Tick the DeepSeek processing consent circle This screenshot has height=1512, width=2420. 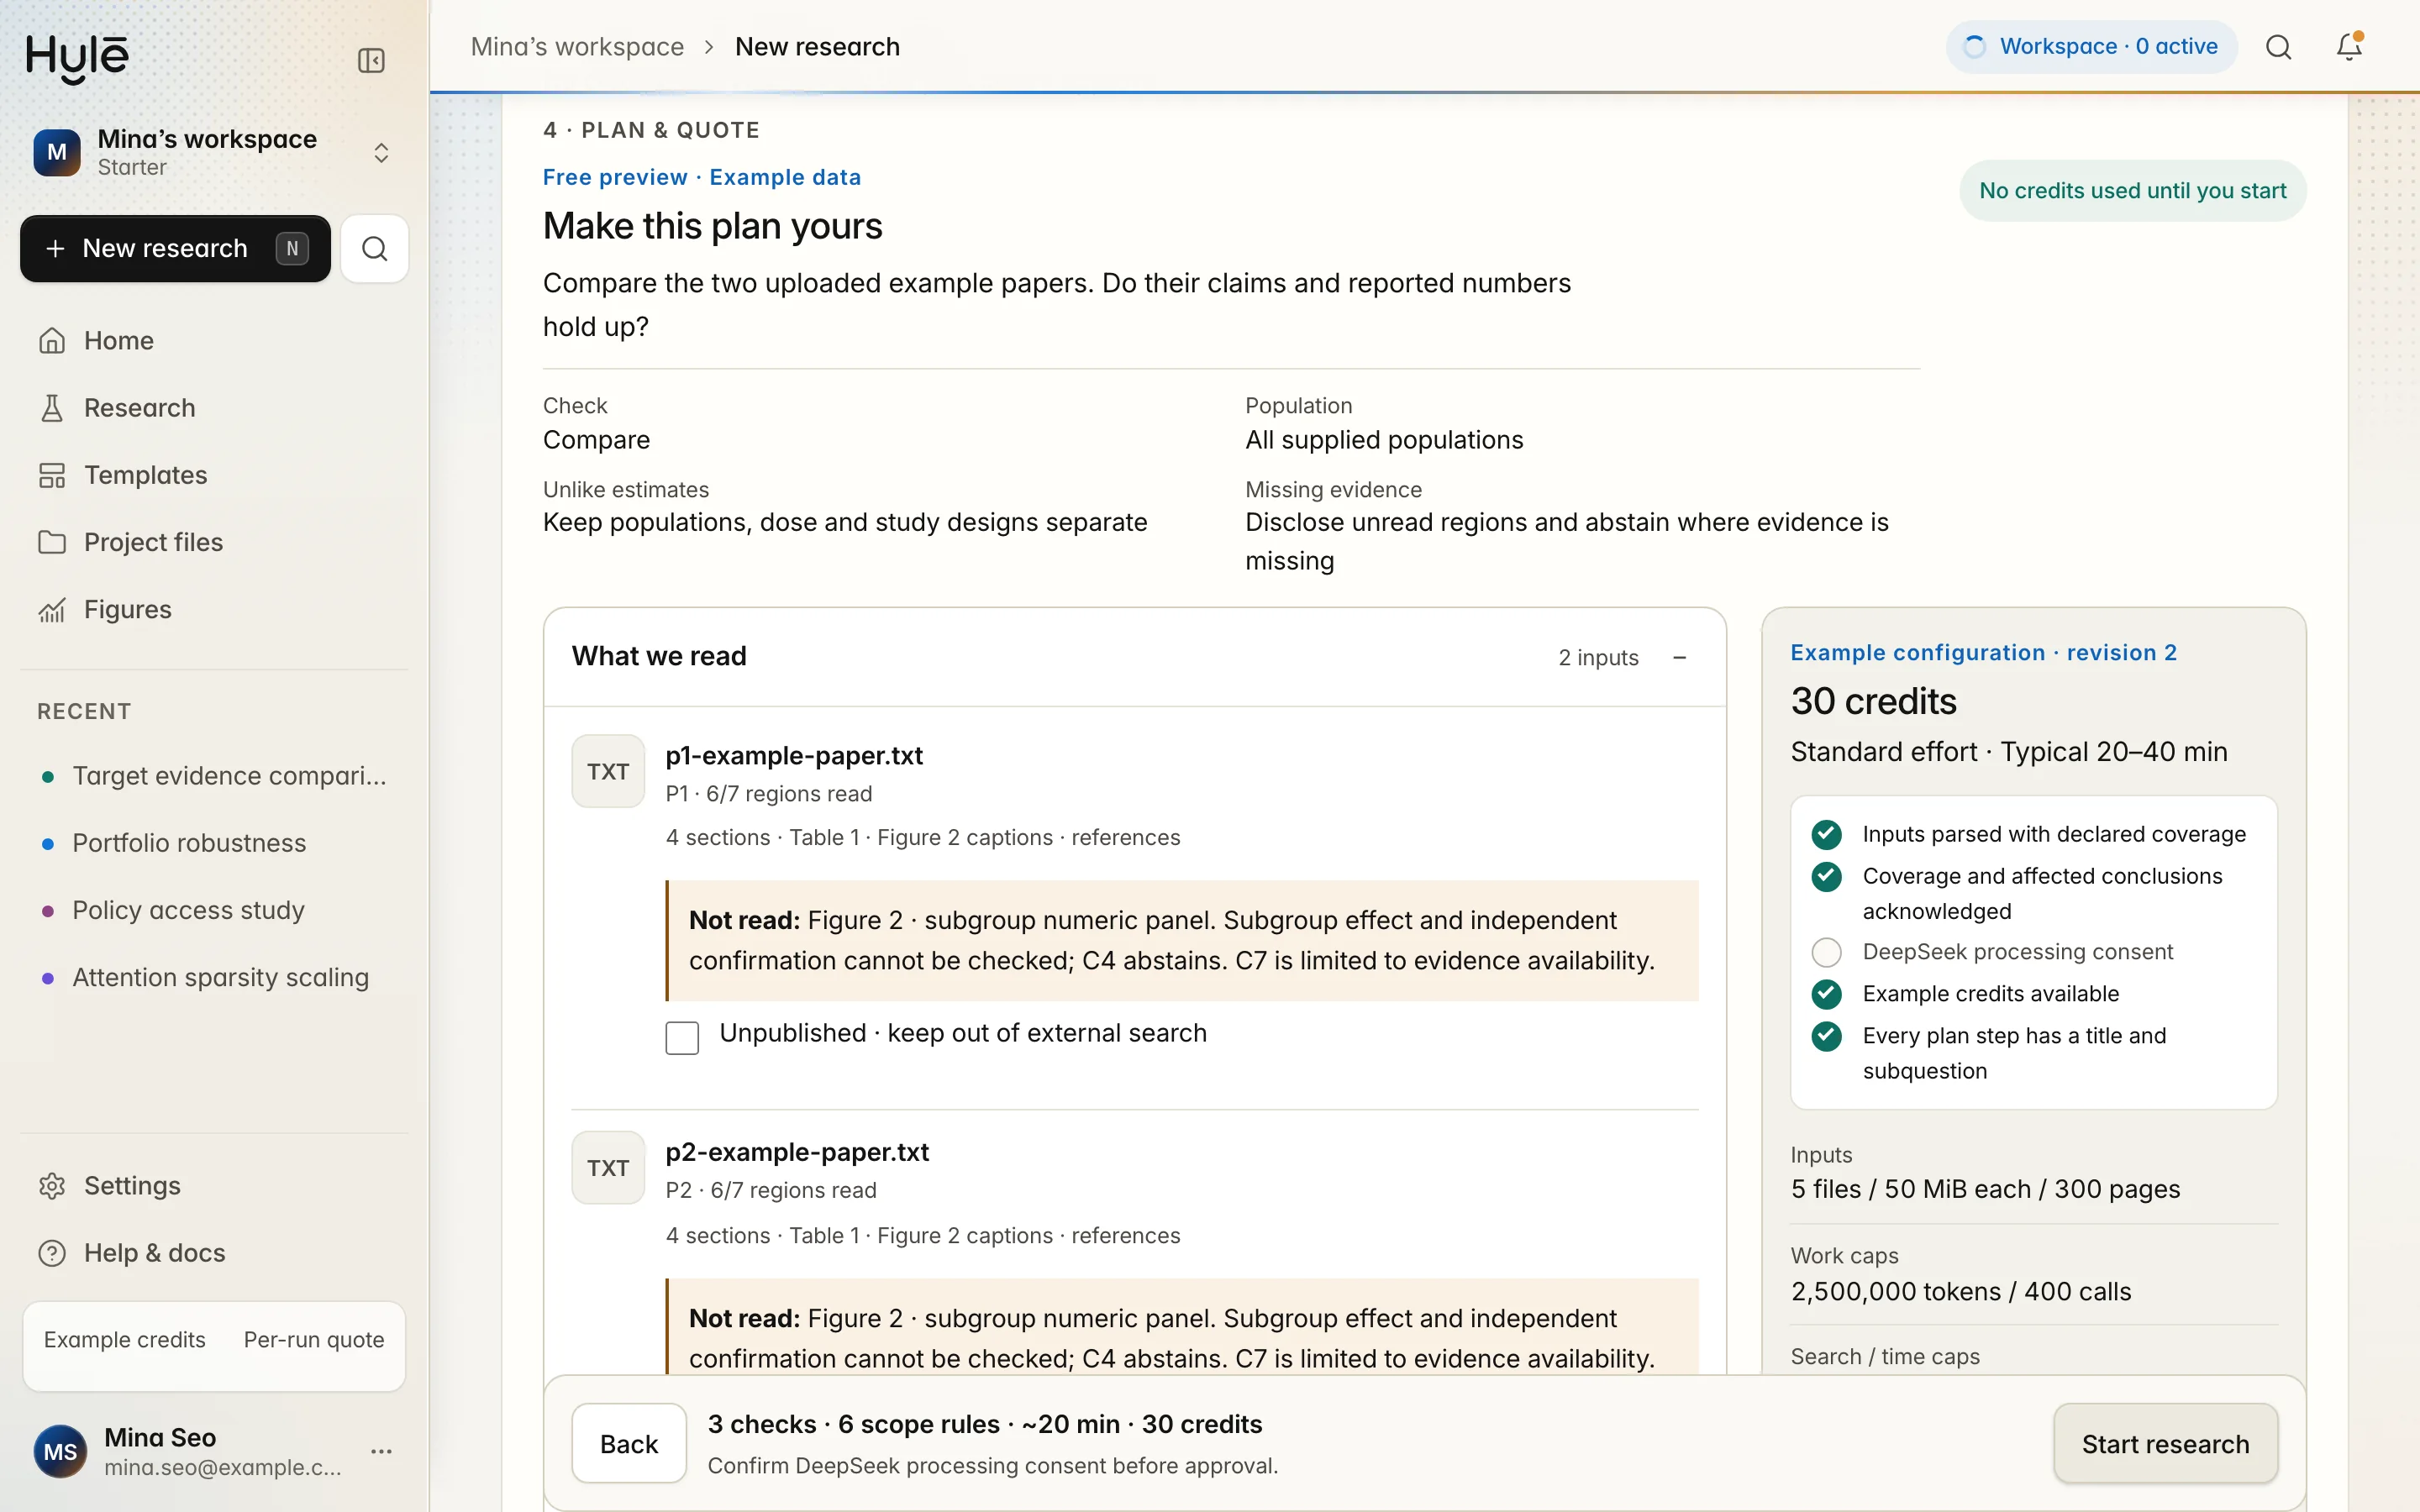tap(1827, 952)
